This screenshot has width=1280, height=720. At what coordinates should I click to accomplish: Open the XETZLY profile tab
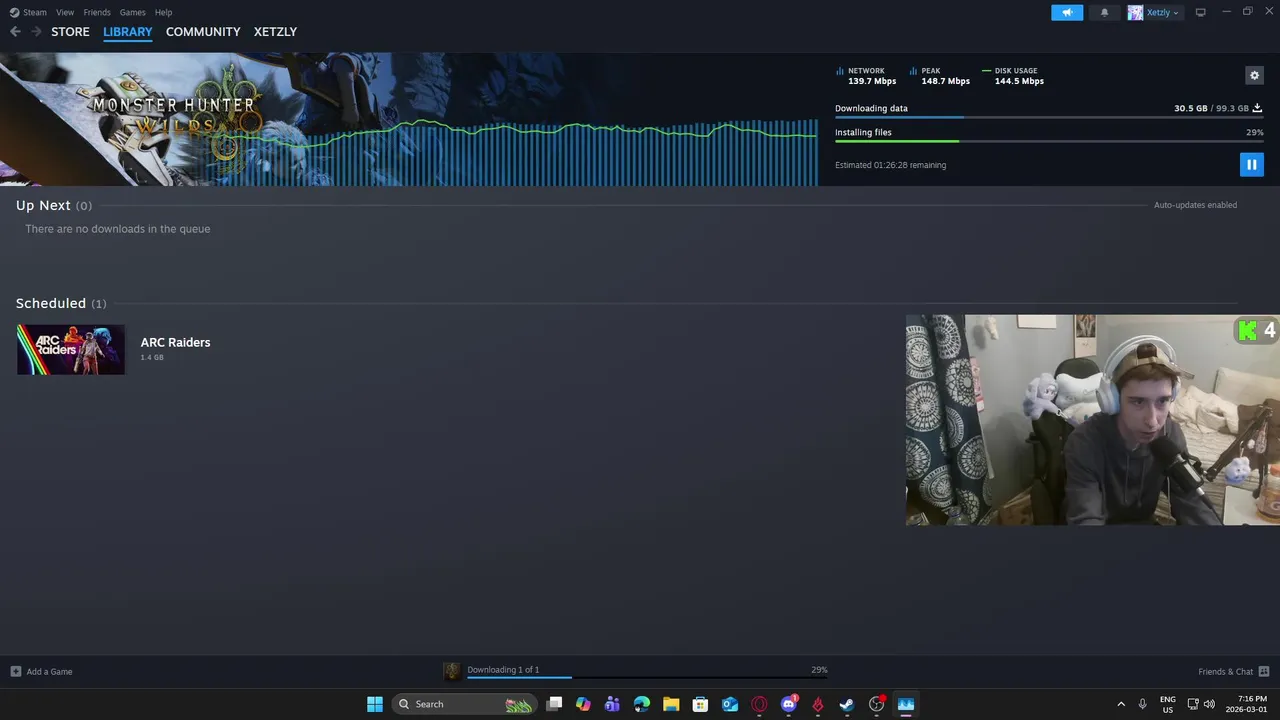275,32
